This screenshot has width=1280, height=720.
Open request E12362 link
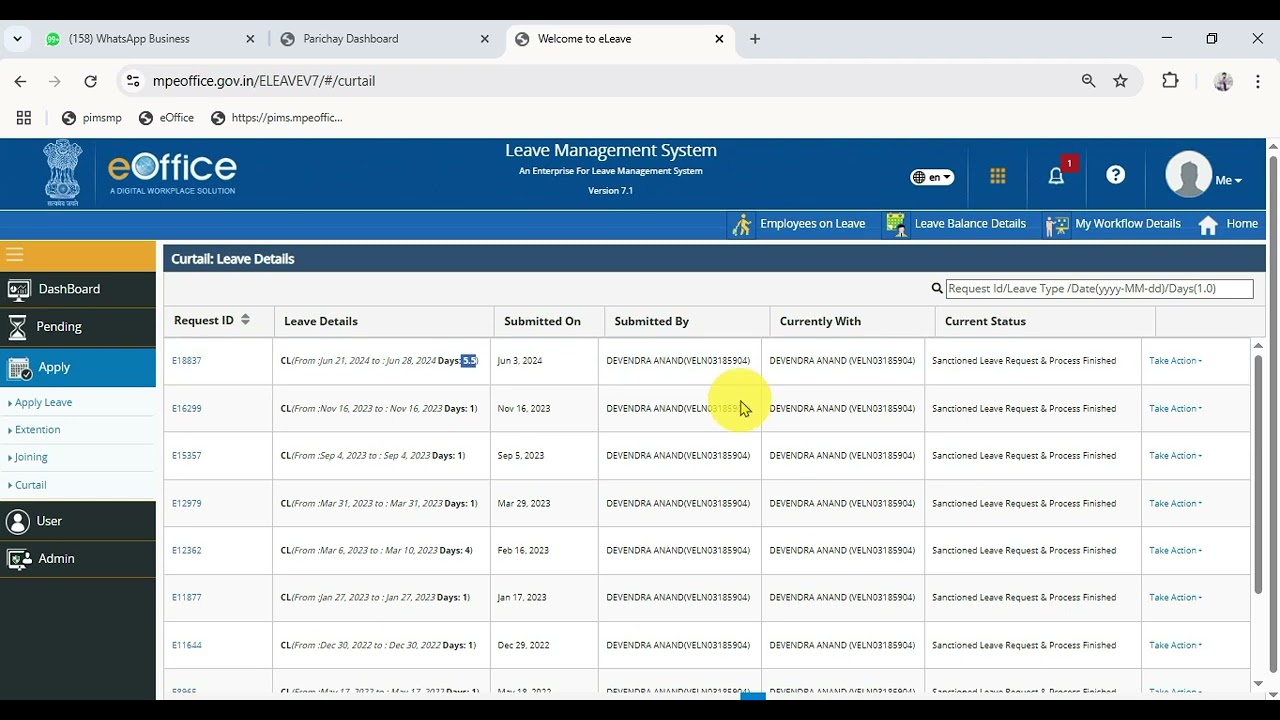click(187, 550)
